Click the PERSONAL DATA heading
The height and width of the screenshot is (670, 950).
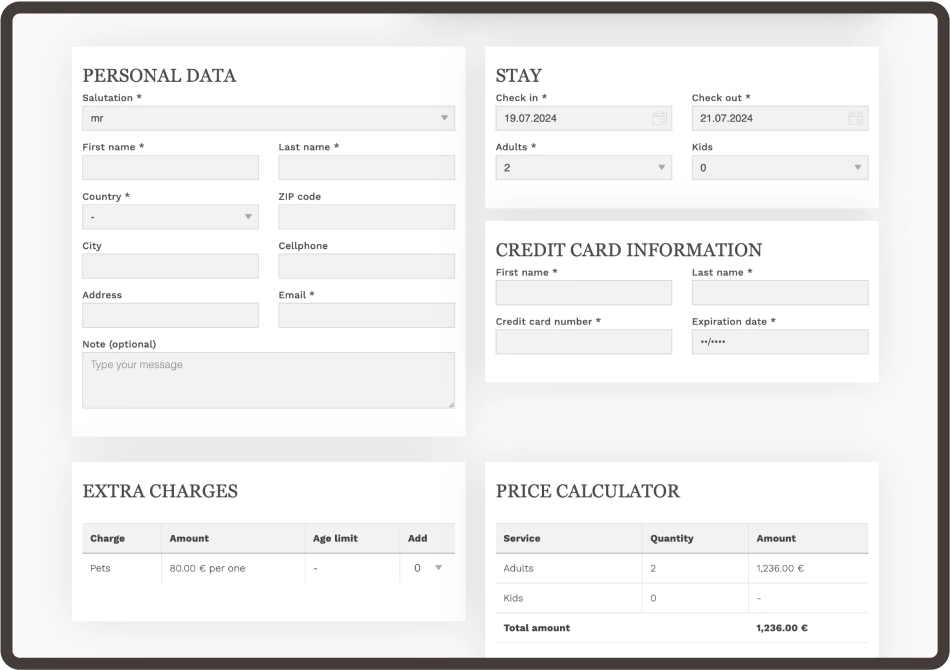pyautogui.click(x=159, y=76)
